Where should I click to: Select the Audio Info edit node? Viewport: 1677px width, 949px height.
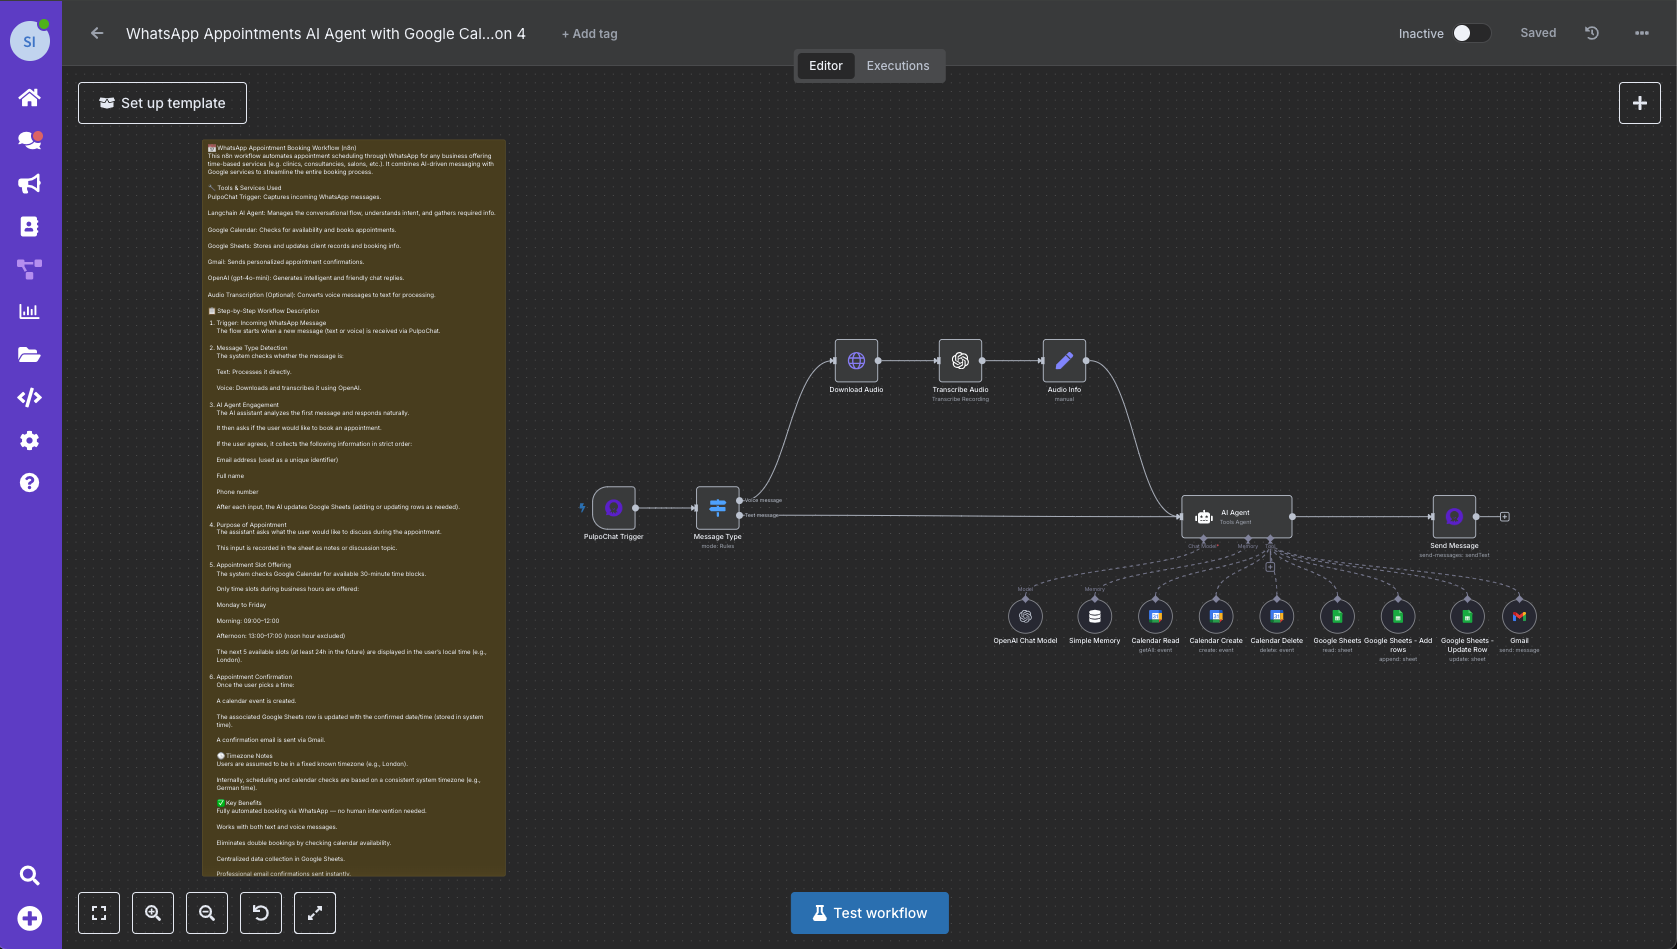pos(1065,361)
